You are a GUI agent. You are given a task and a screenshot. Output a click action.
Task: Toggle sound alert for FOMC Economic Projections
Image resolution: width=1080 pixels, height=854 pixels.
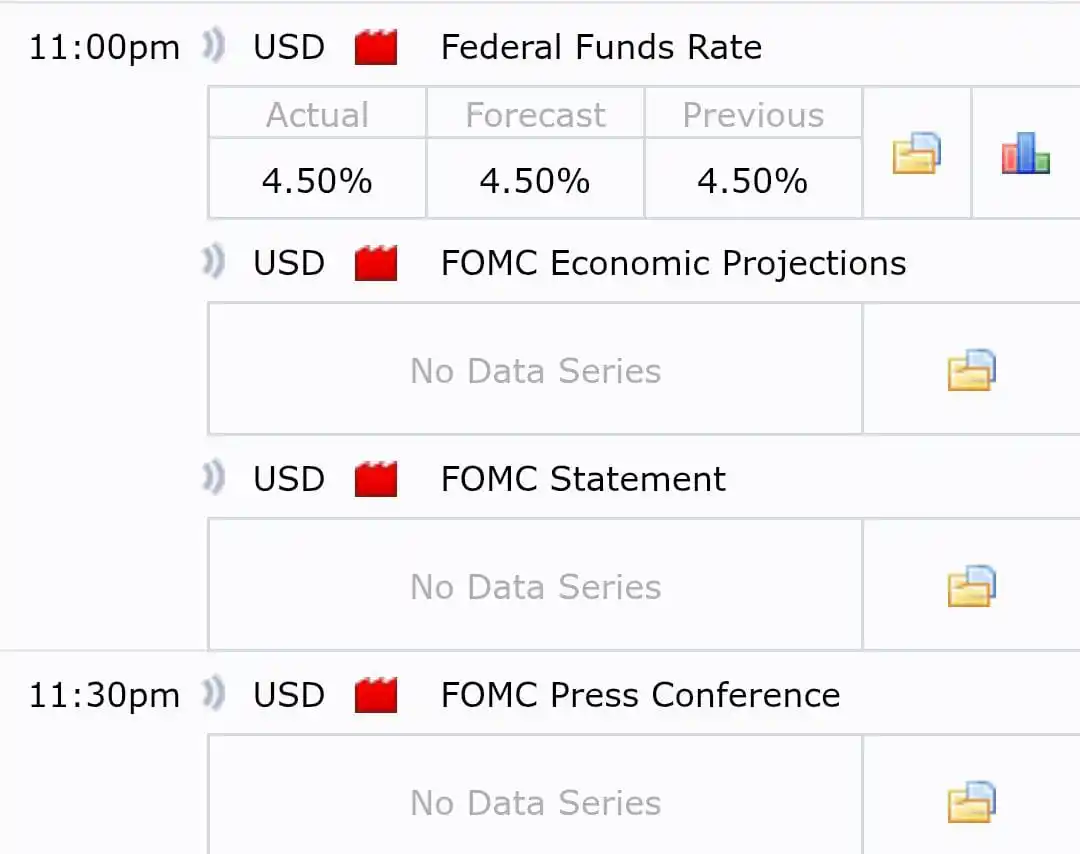[214, 262]
